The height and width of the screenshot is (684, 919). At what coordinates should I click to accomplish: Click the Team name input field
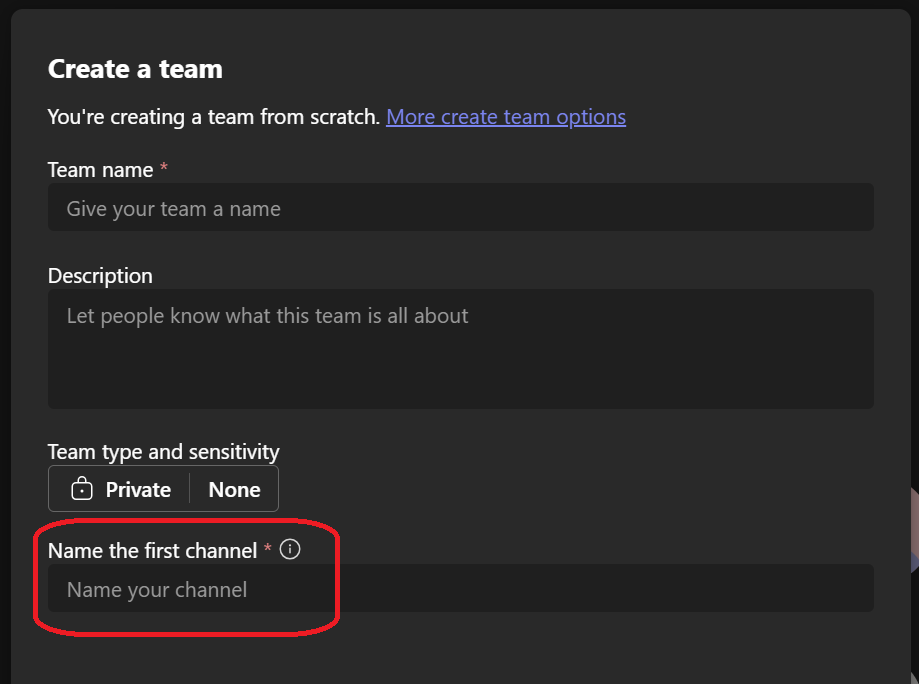460,208
